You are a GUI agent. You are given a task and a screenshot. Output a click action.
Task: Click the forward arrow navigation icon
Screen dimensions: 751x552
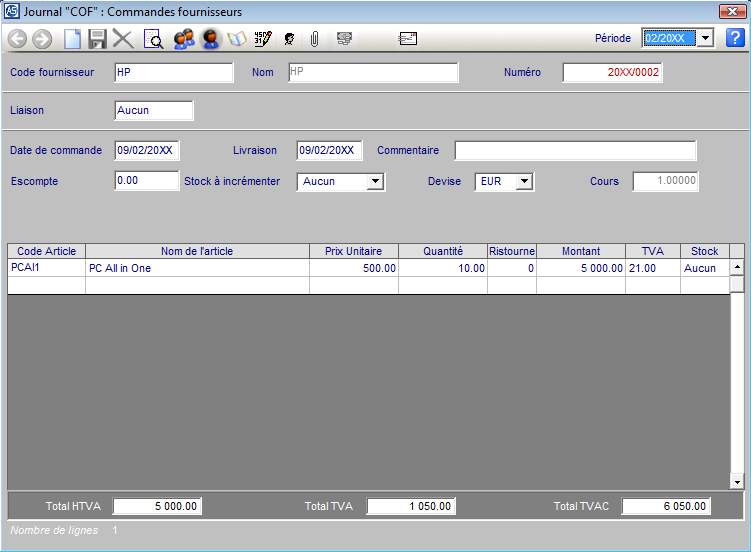(42, 39)
